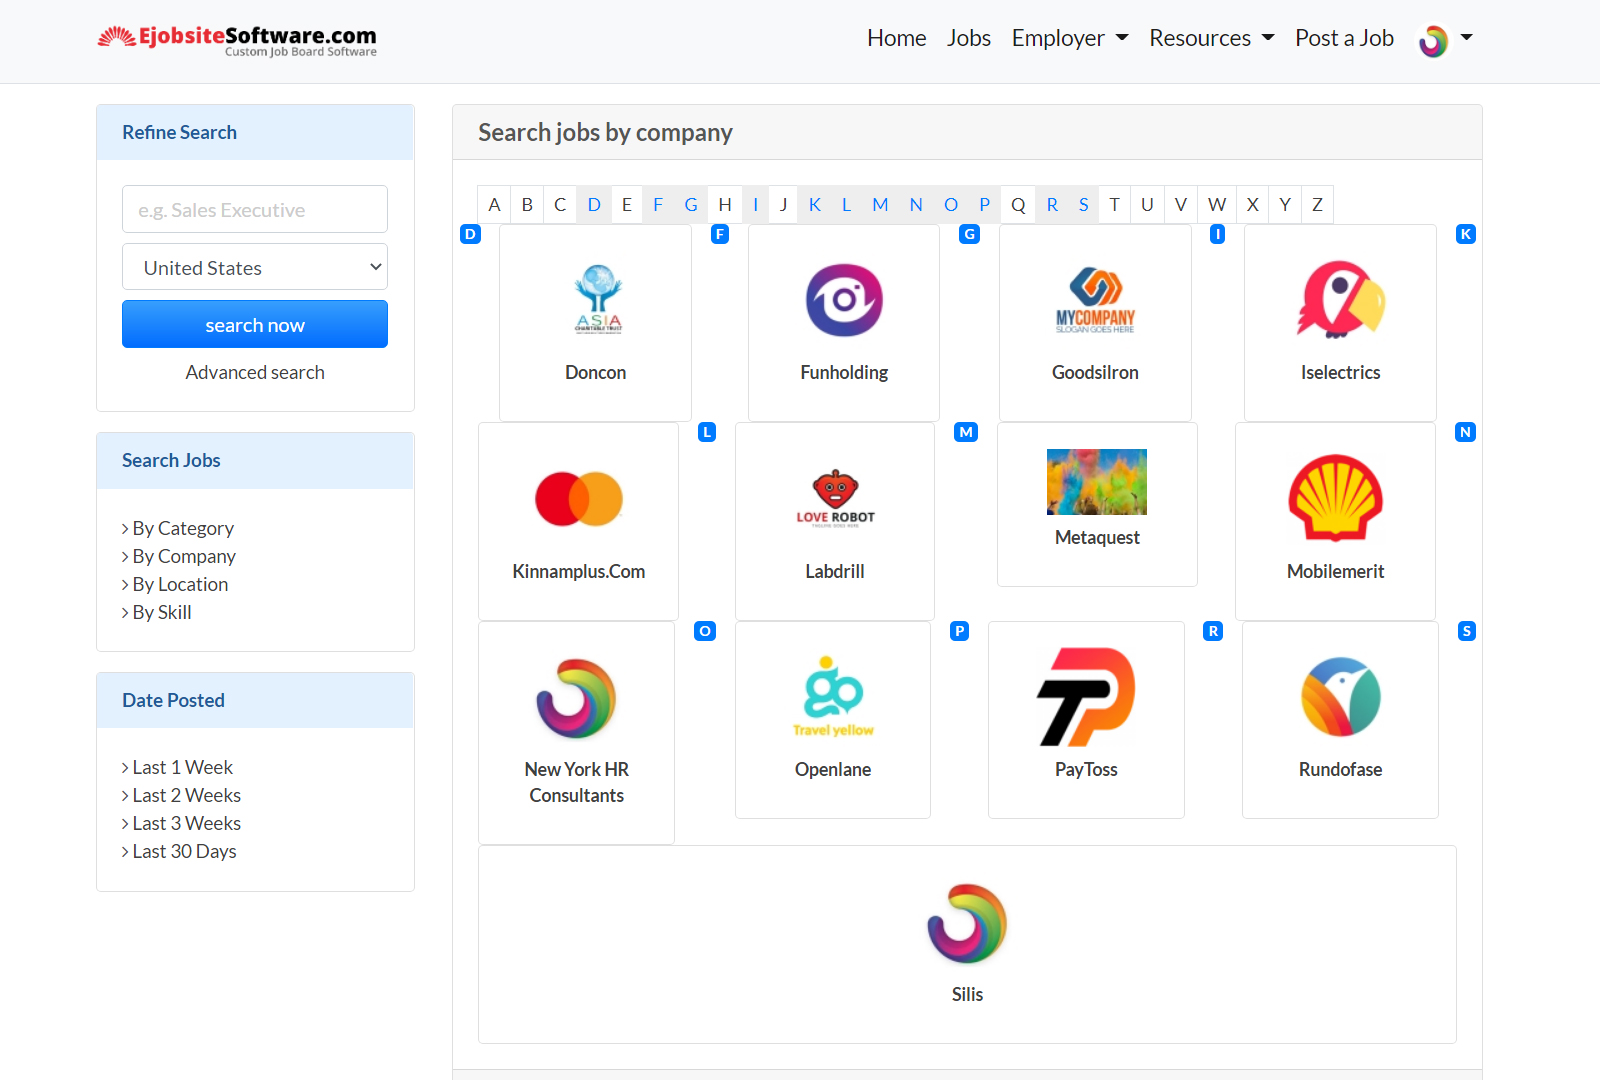Click the New York HR Consultants swirl logo
Image resolution: width=1600 pixels, height=1080 pixels.
577,698
